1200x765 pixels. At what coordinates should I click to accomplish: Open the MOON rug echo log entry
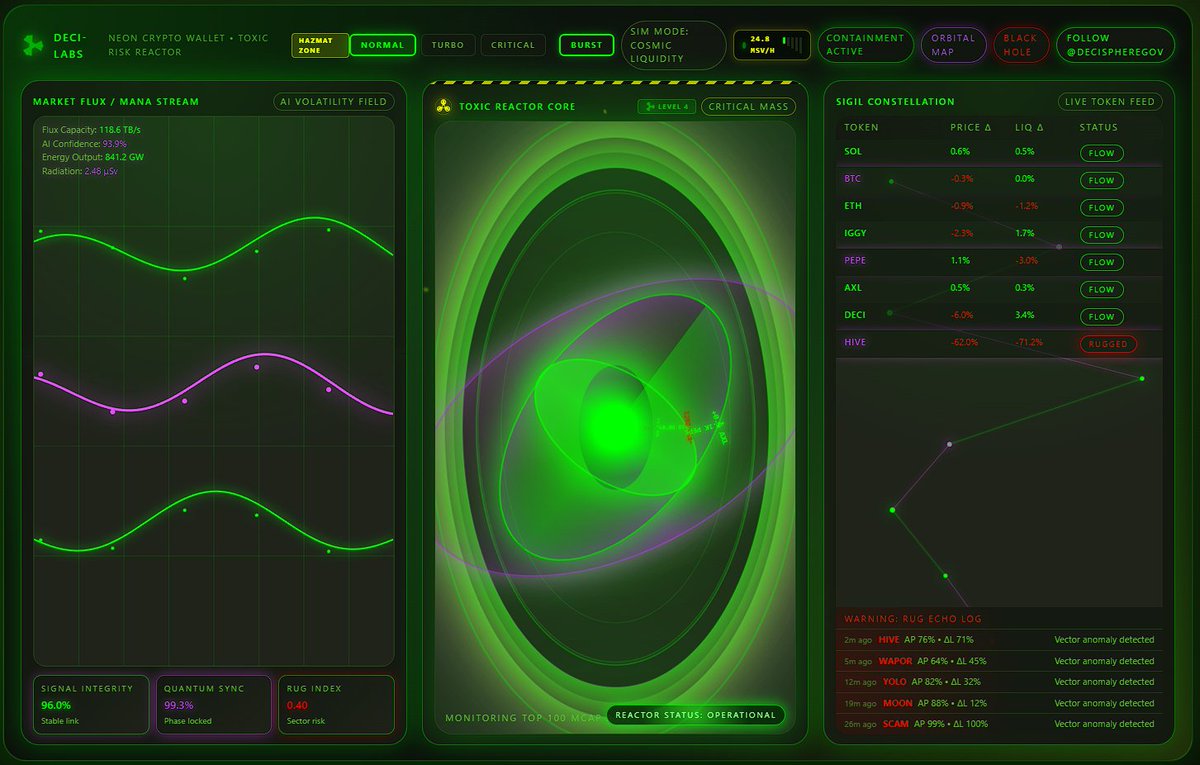coord(999,703)
